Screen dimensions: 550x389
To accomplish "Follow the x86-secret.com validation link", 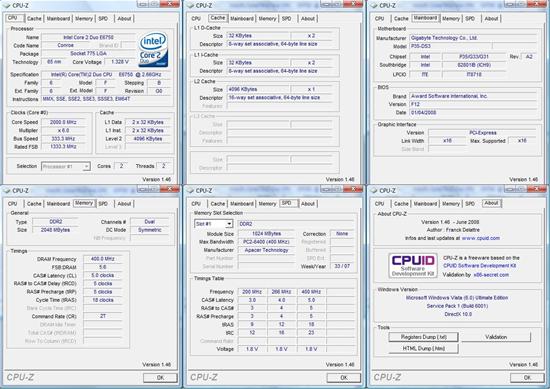I will [491, 275].
